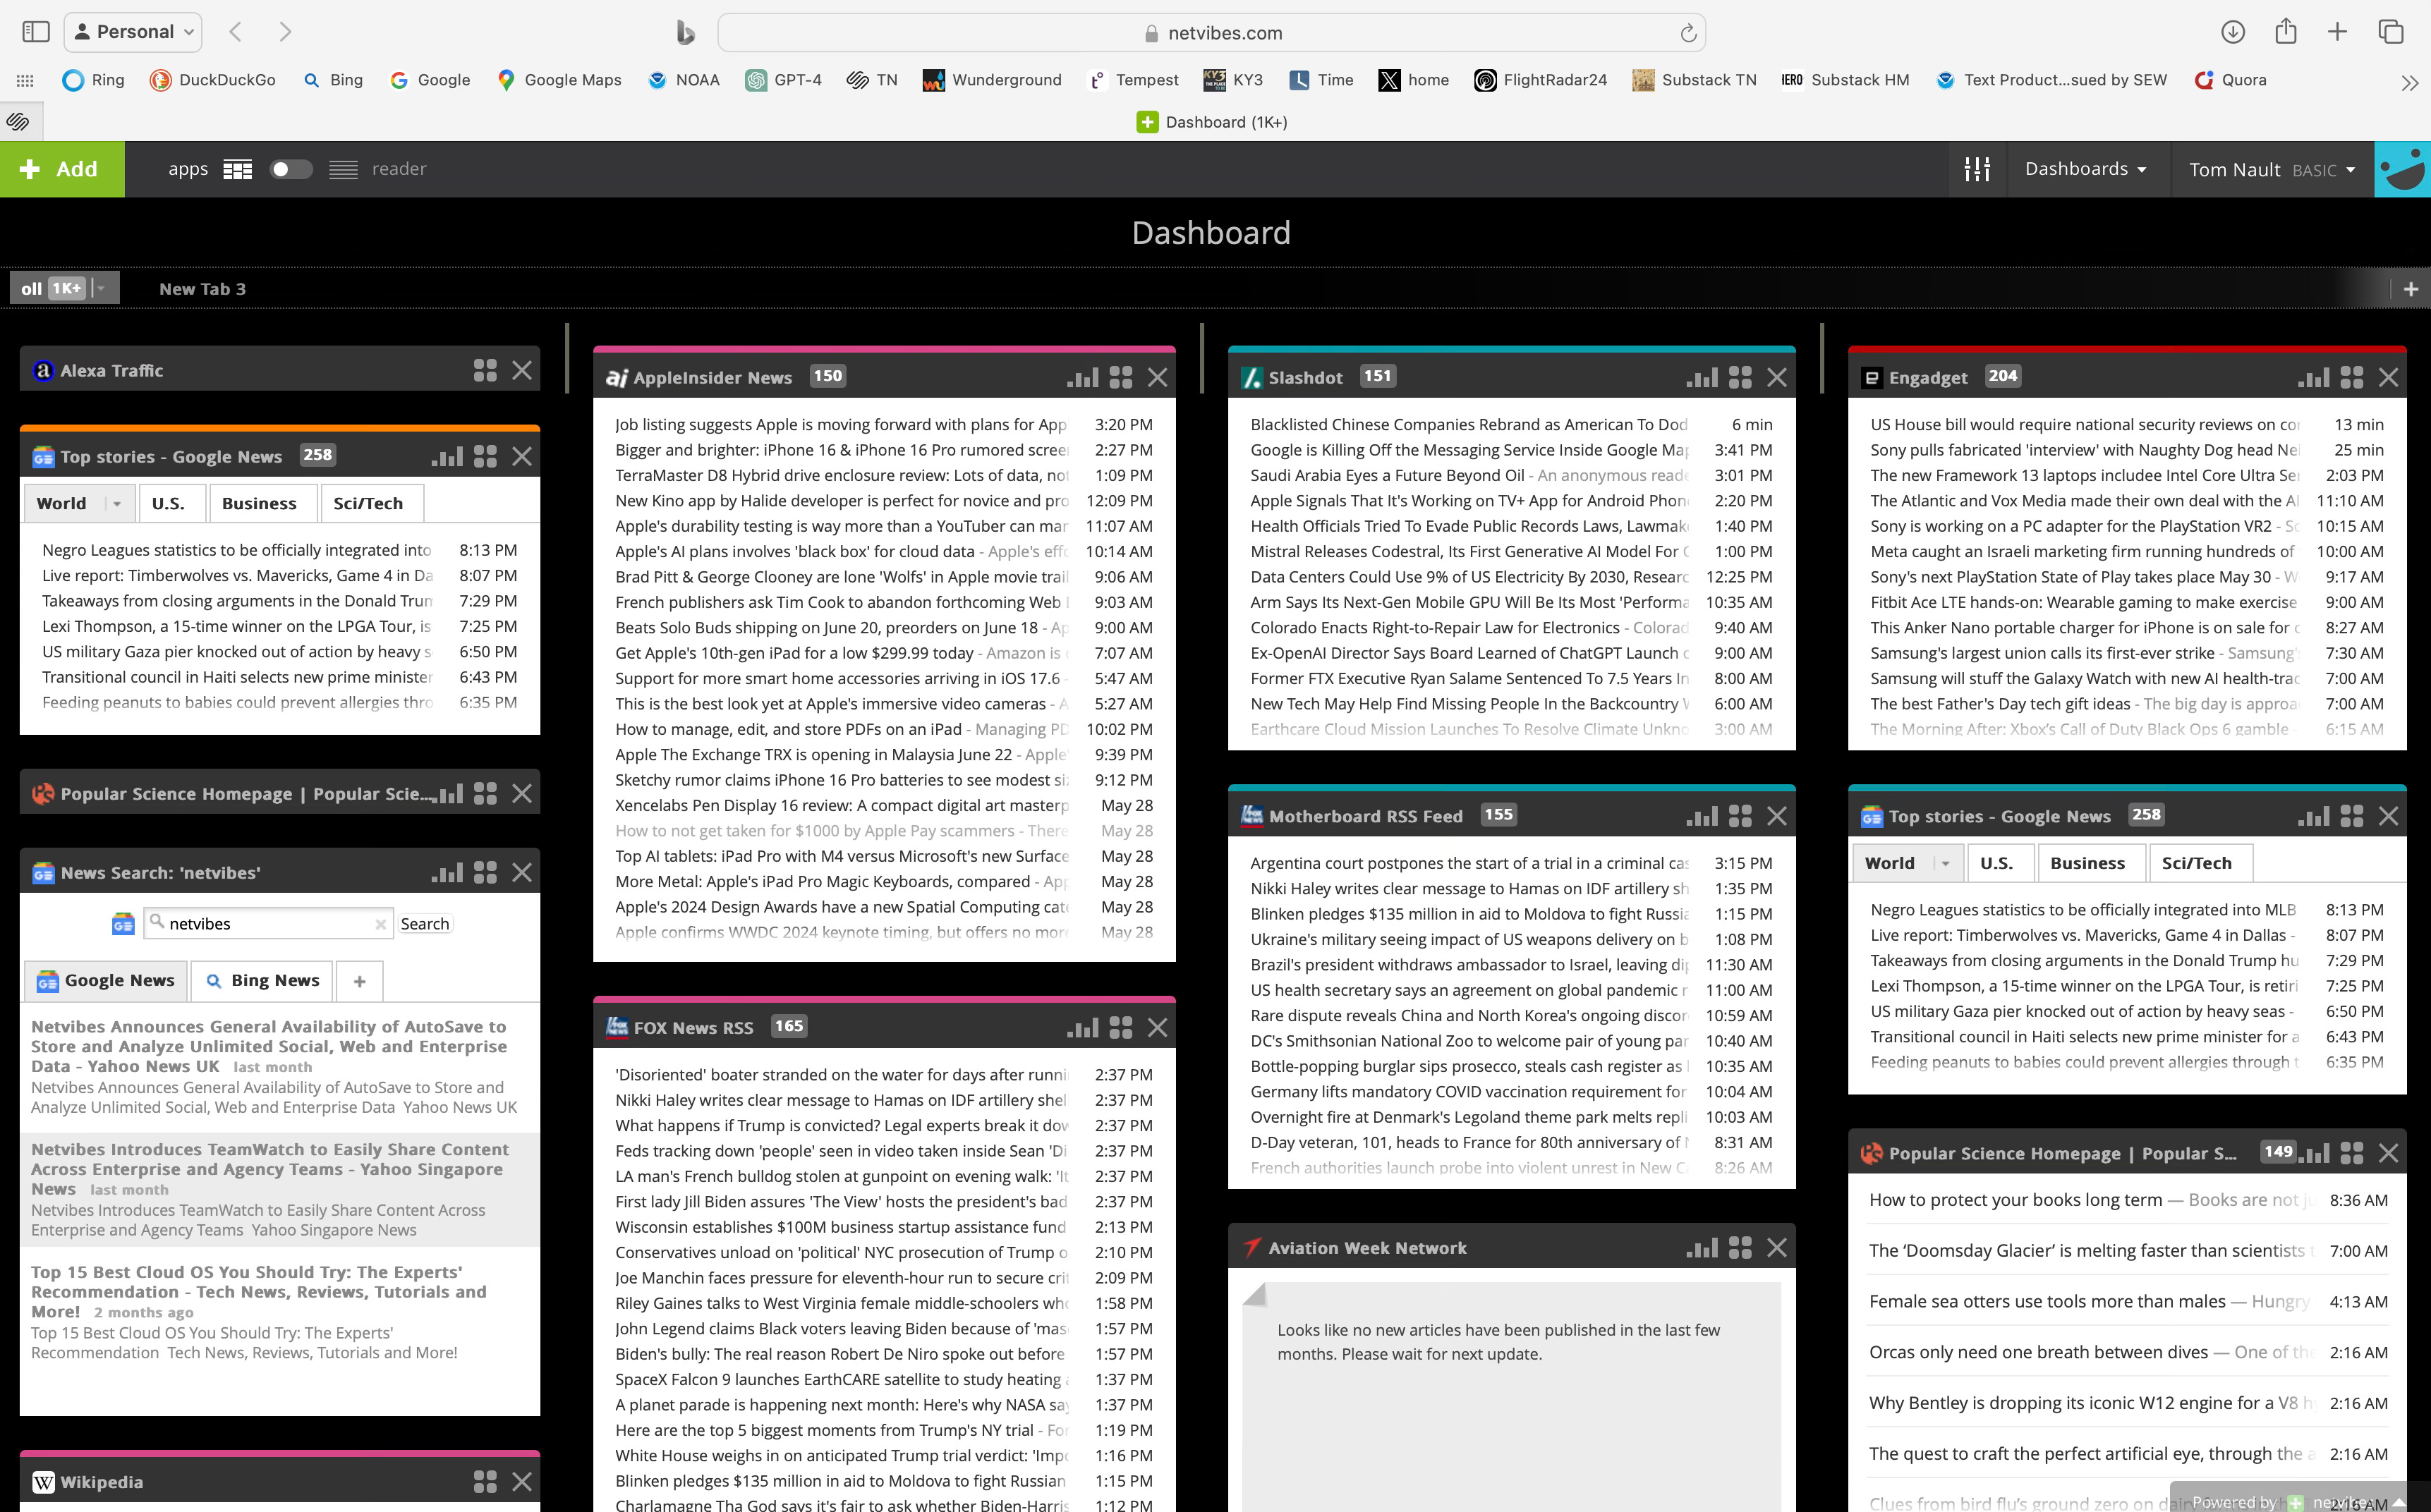This screenshot has height=1512, width=2431.
Task: Switch to New Tab 3
Action: click(x=202, y=288)
